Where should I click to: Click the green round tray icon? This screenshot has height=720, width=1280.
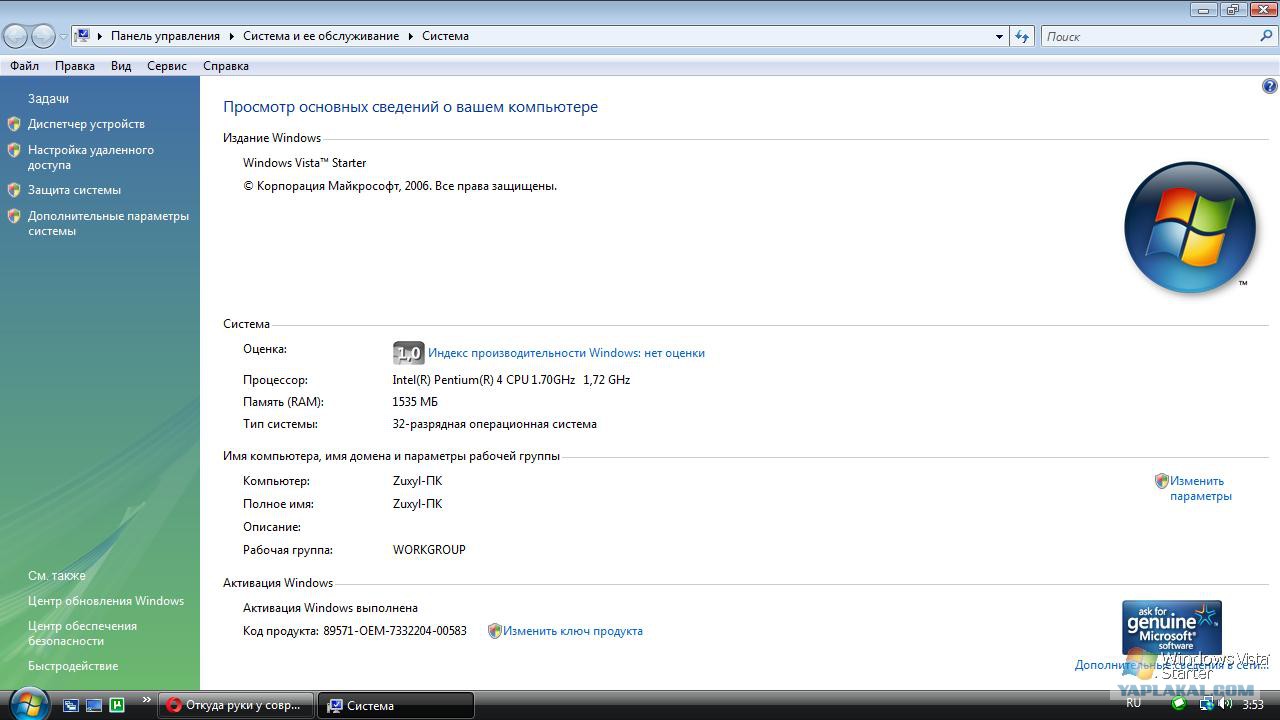pos(1178,705)
